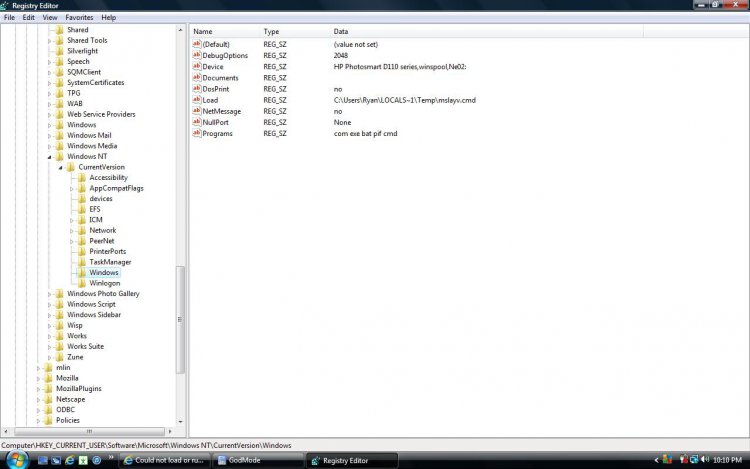The image size is (750, 469).
Task: Select the Programs value string icon
Action: point(197,133)
